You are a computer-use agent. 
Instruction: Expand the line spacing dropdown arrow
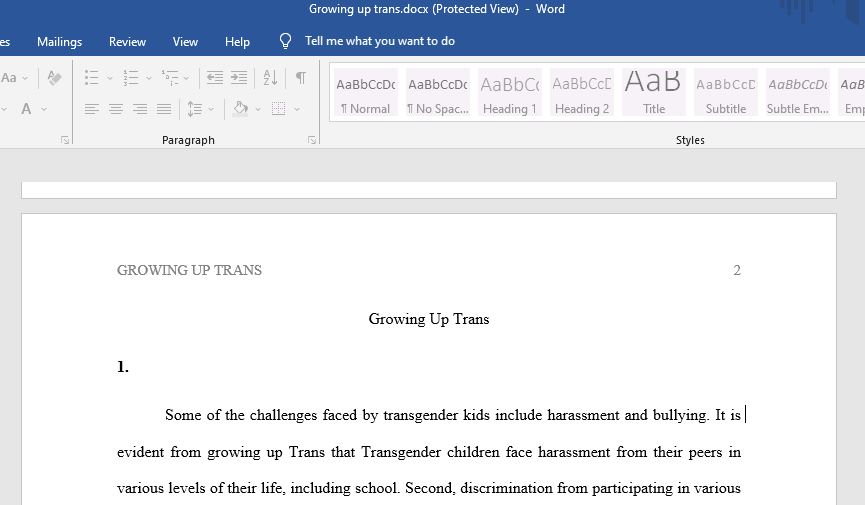pyautogui.click(x=211, y=109)
